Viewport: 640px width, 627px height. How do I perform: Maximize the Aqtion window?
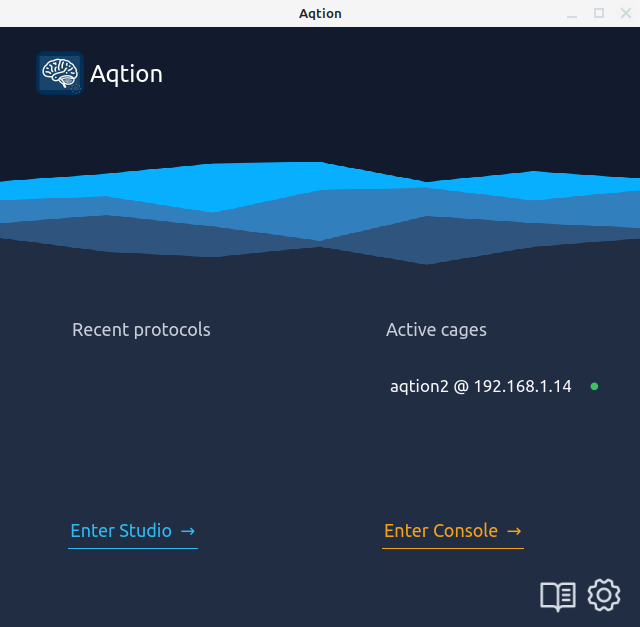tap(599, 13)
